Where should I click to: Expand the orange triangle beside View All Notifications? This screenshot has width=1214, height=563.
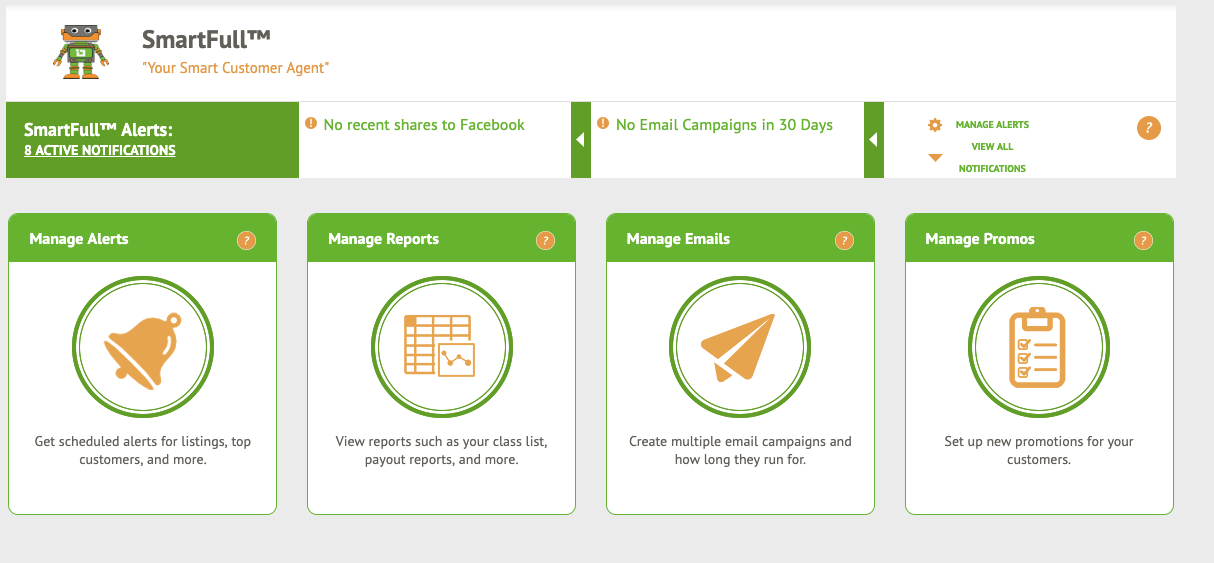(936, 158)
